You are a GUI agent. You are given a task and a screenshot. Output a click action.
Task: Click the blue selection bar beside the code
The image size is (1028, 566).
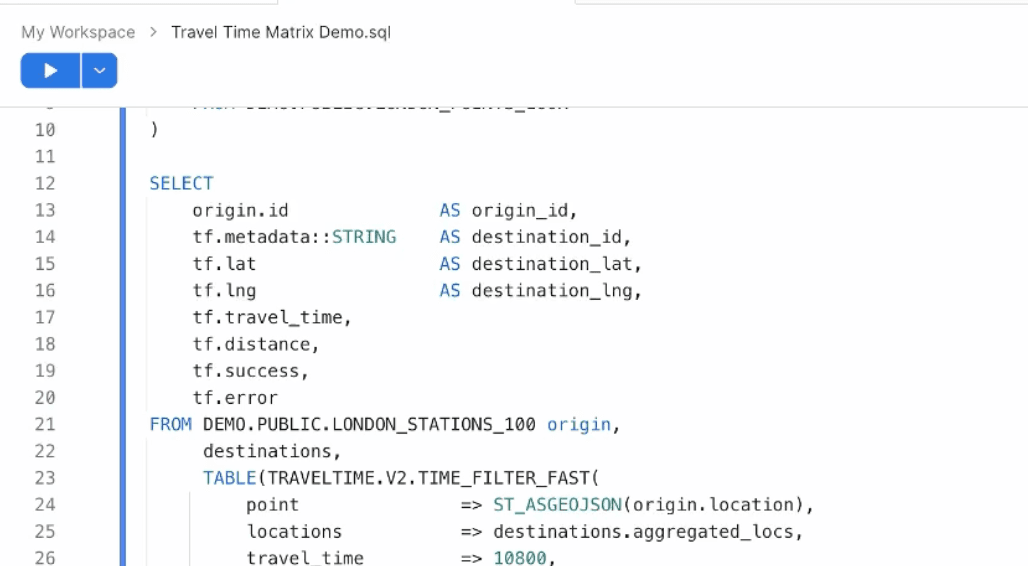coord(123,336)
